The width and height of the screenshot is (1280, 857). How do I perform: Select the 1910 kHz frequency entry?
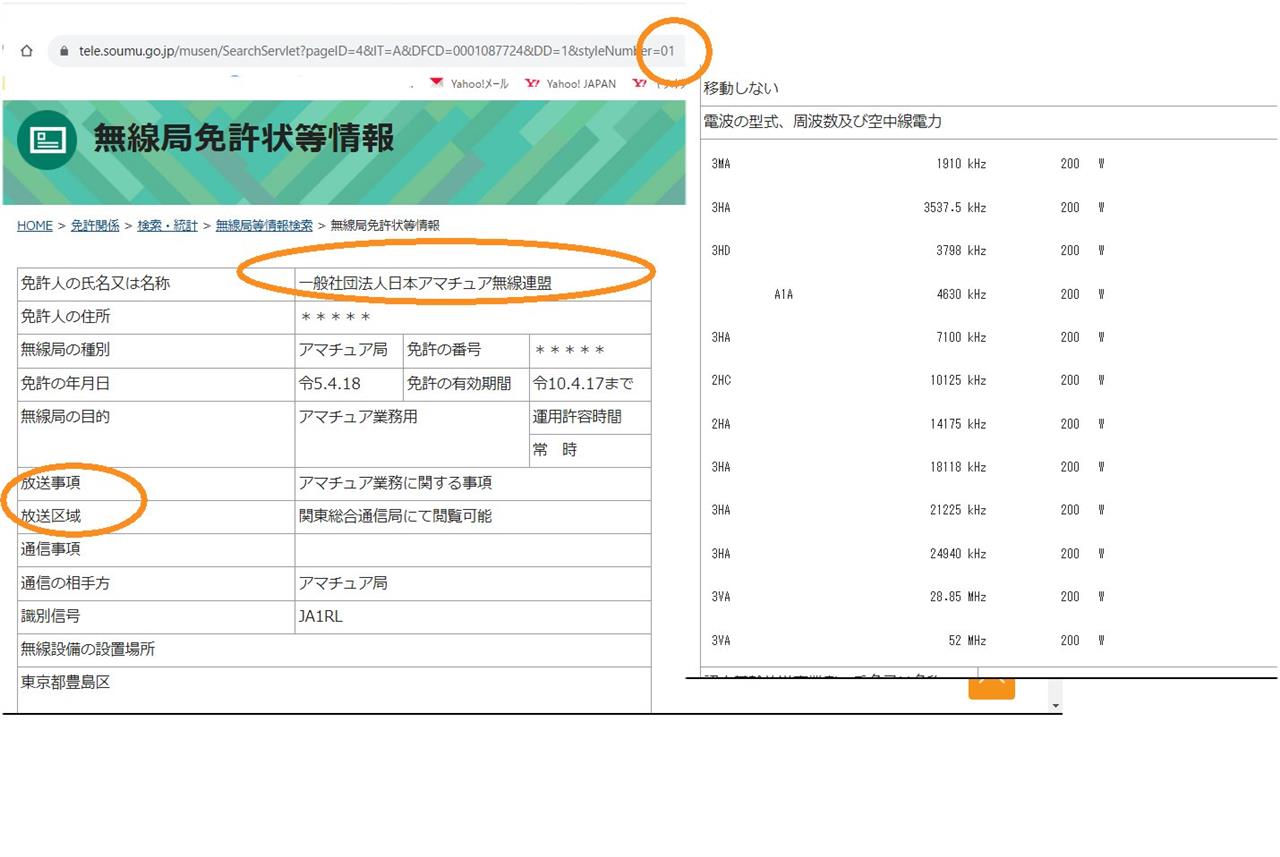coord(960,164)
